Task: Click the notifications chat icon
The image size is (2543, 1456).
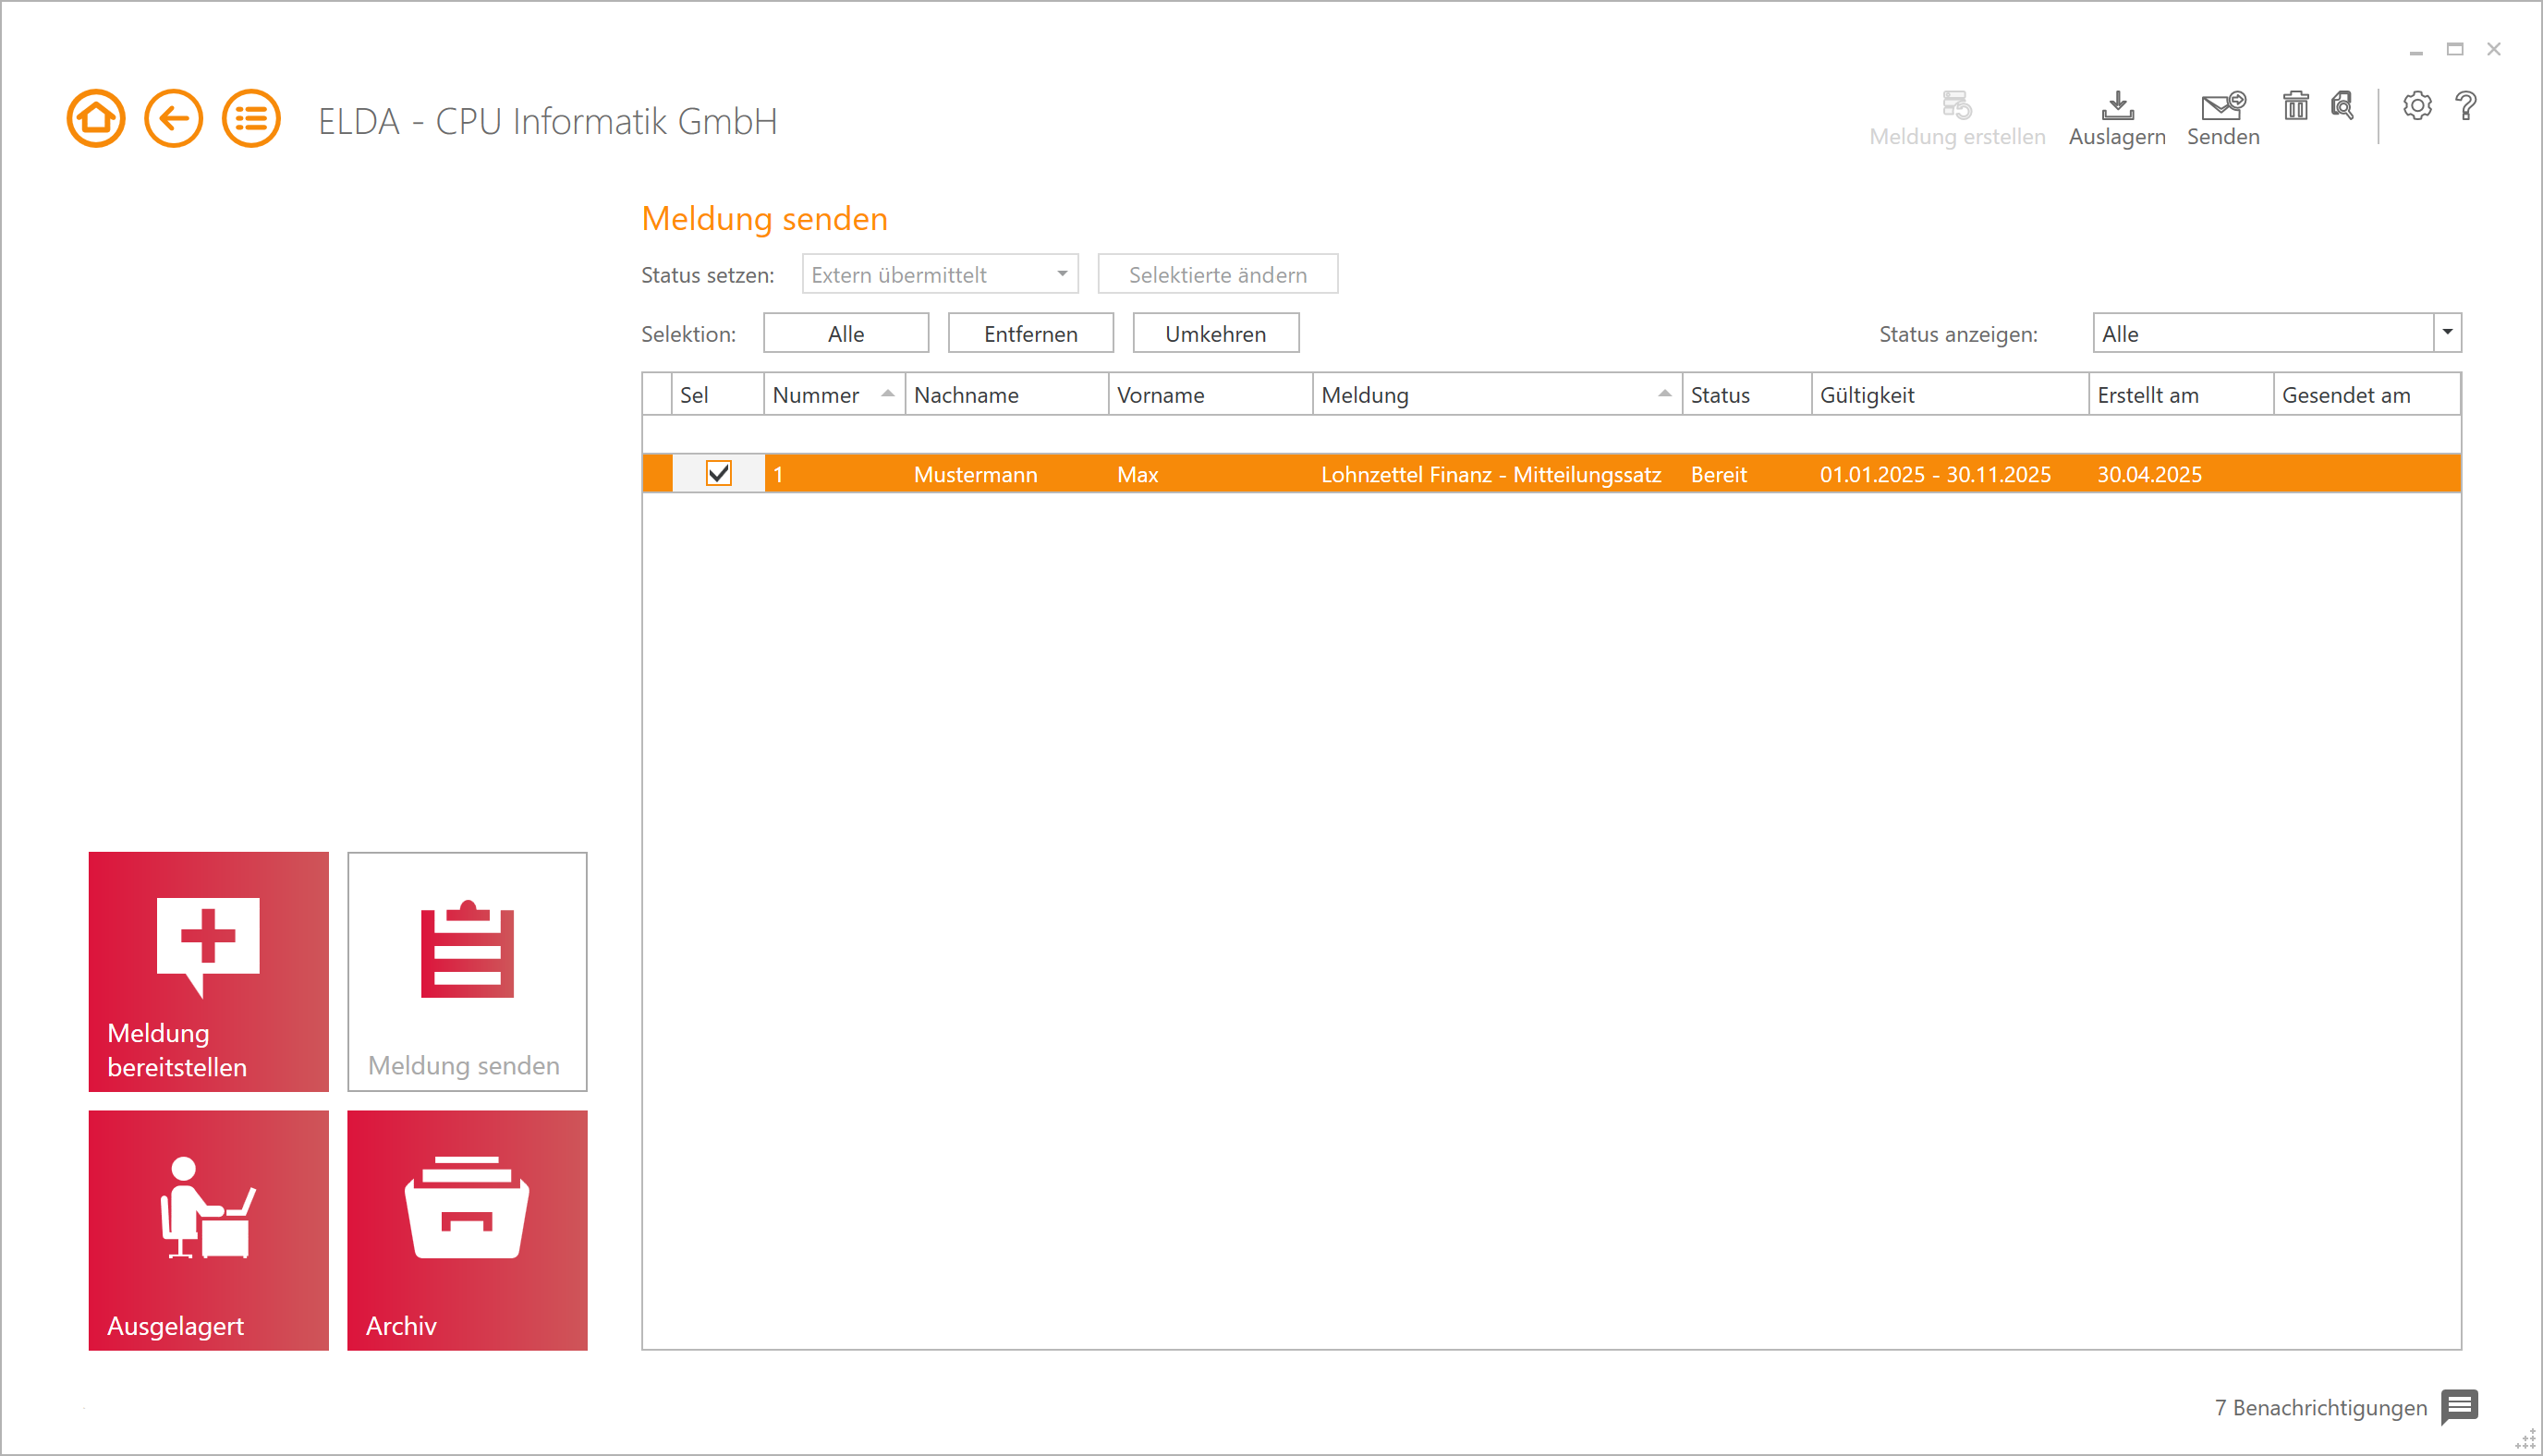Action: click(2458, 1406)
